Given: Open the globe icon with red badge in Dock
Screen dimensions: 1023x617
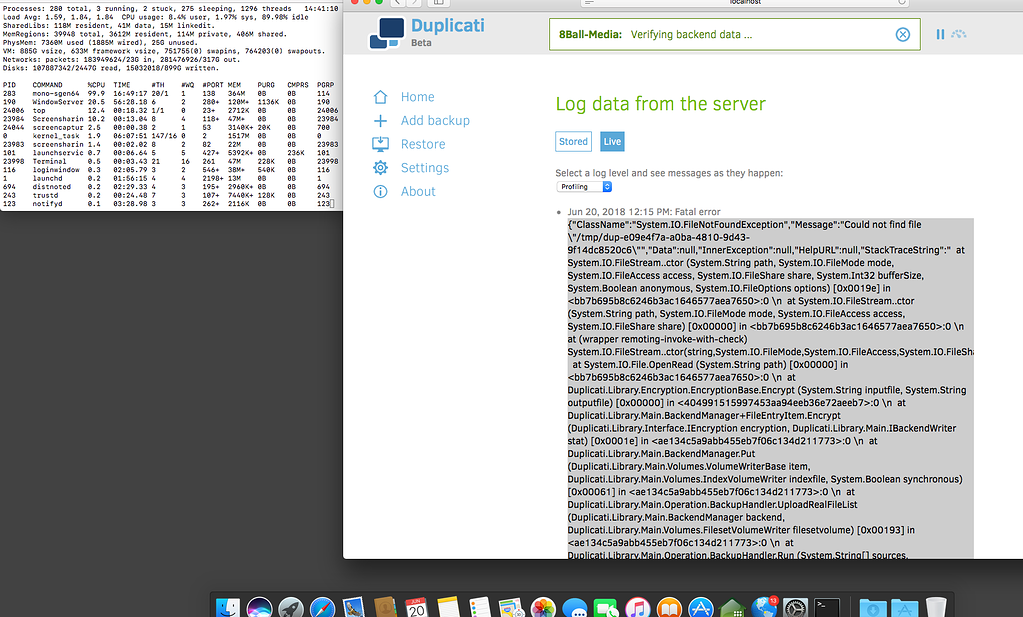Looking at the screenshot, I should 763,606.
